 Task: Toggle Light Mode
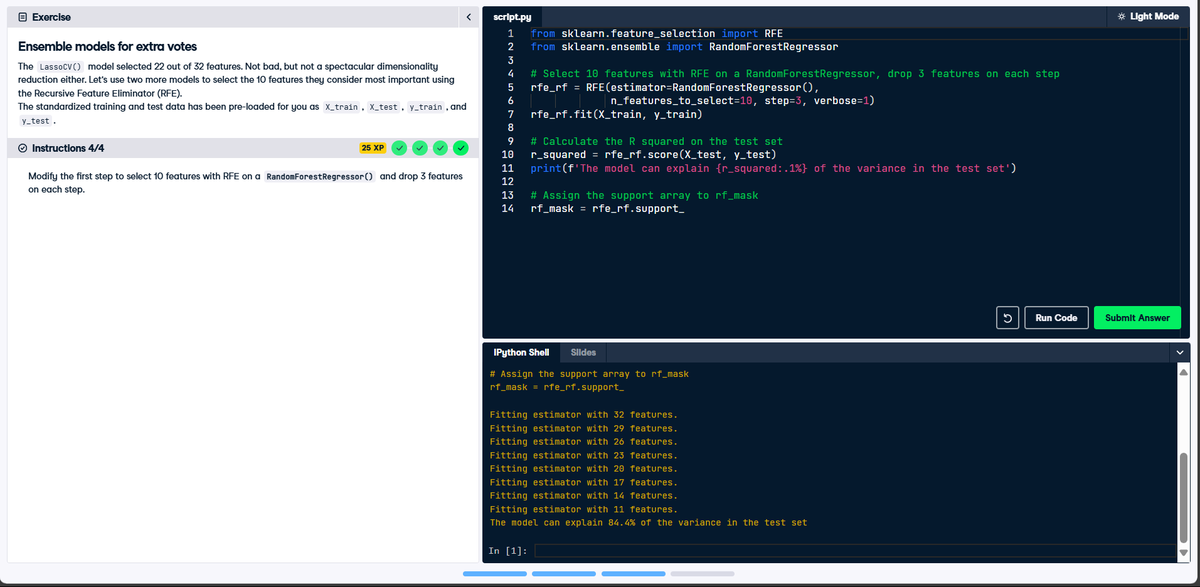[1149, 16]
